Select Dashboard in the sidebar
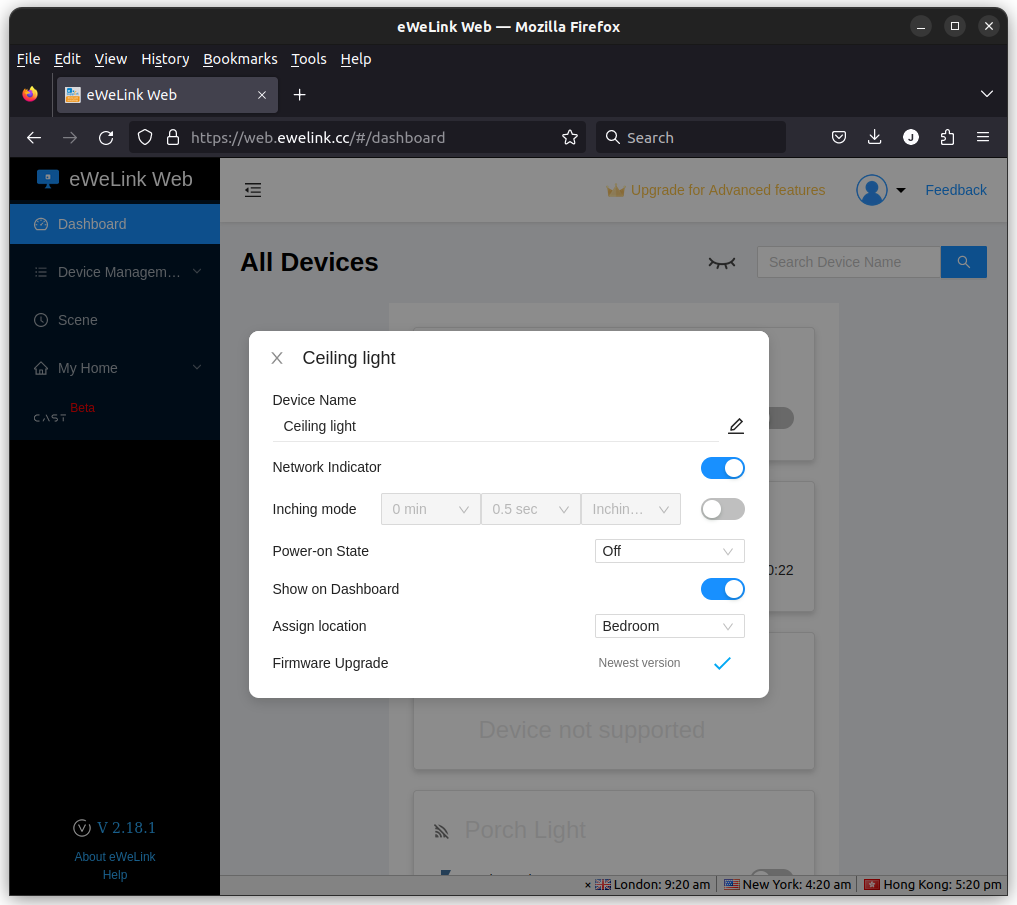This screenshot has width=1017, height=905. coord(115,224)
